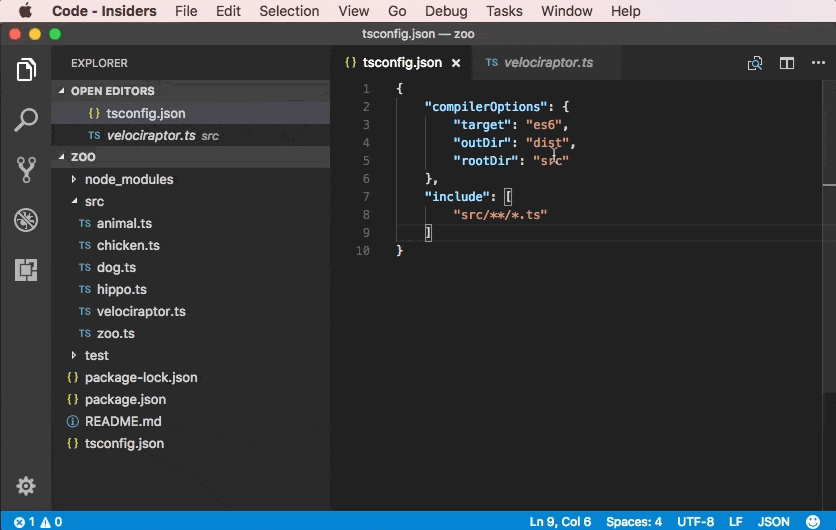Open the Code - Insiders app menu
Screen dimensions: 836x530
[x=104, y=11]
